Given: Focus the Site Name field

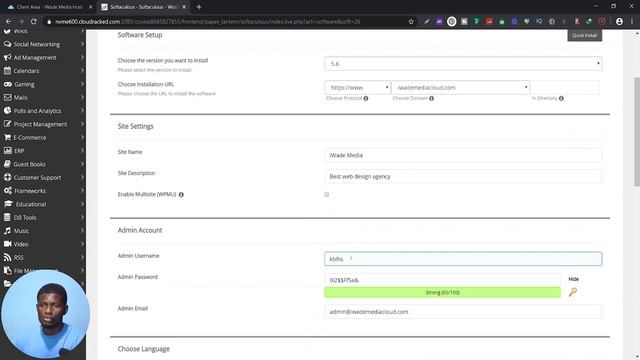Looking at the screenshot, I should click(x=463, y=155).
